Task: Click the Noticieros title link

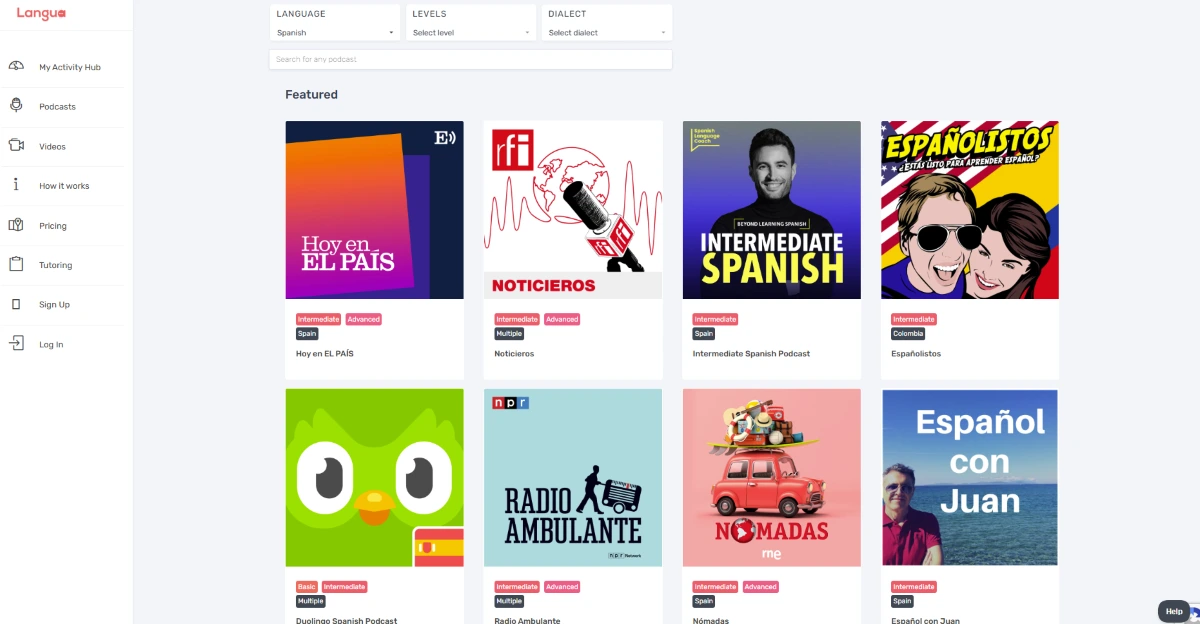Action: pyautogui.click(x=515, y=354)
